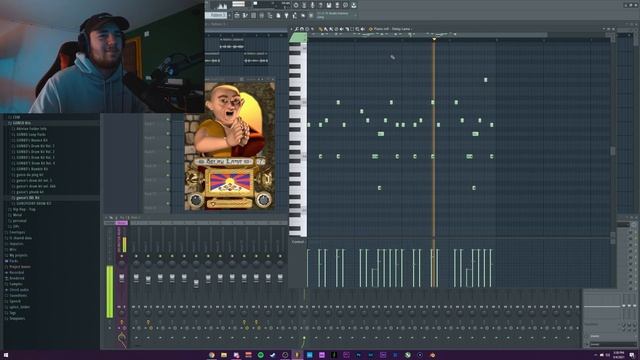Click the highest single note in piano roll
Image resolution: width=640 pixels, height=360 pixels.
point(485,80)
